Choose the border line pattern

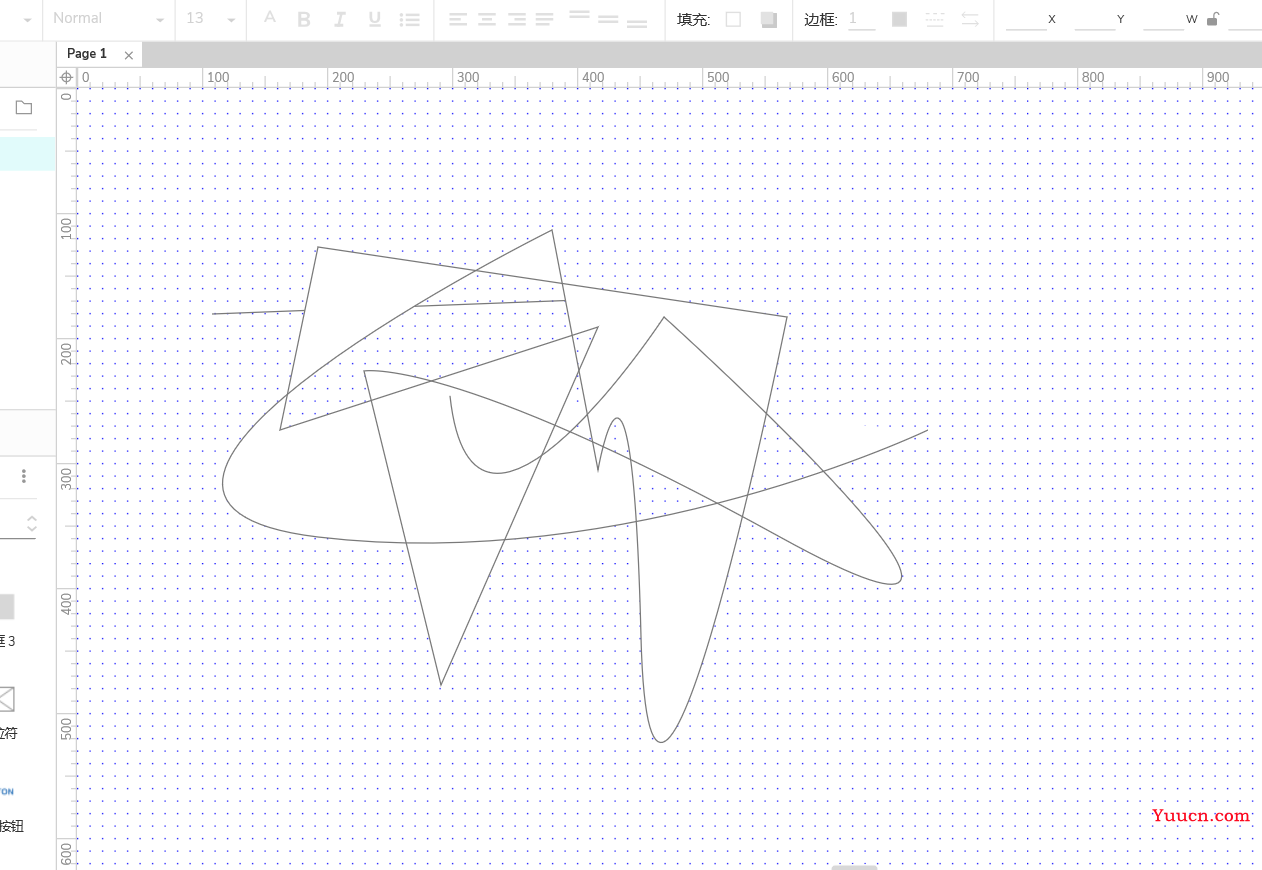click(935, 19)
